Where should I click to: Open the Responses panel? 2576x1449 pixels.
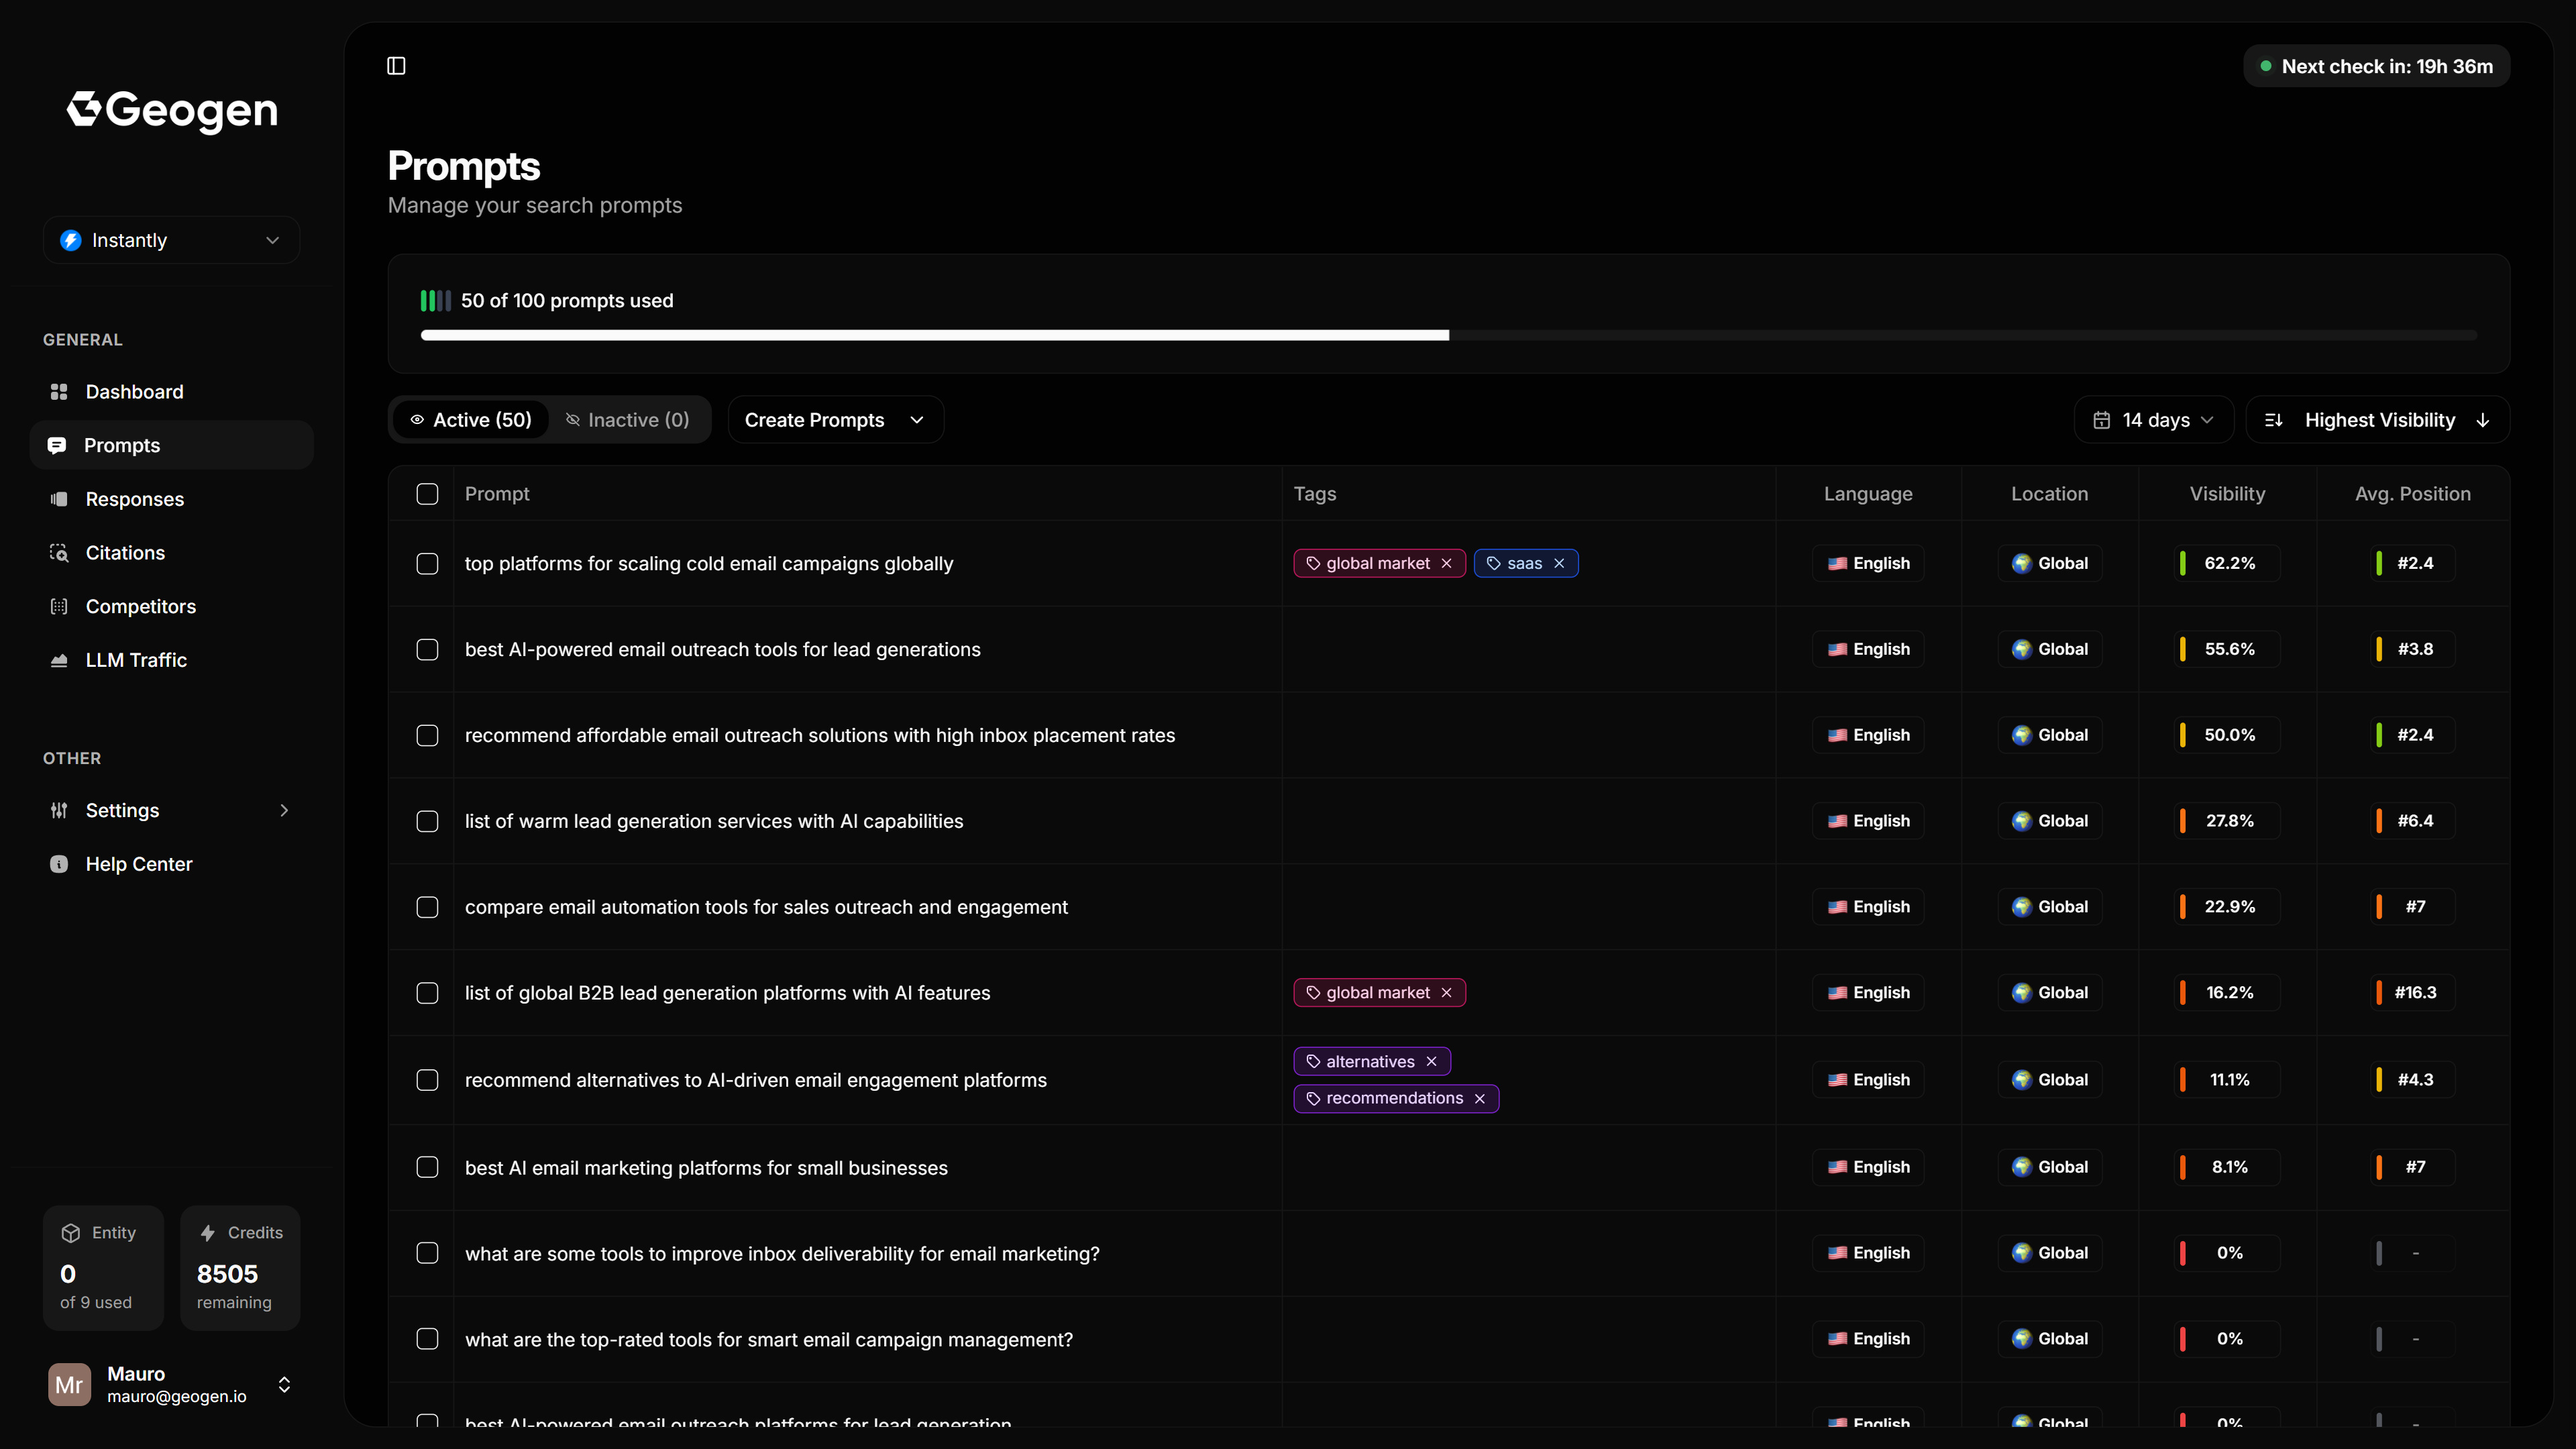pyautogui.click(x=135, y=498)
